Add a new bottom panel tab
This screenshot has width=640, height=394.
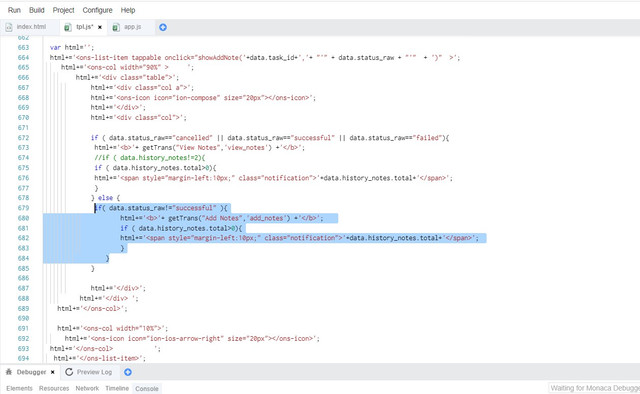pos(128,372)
